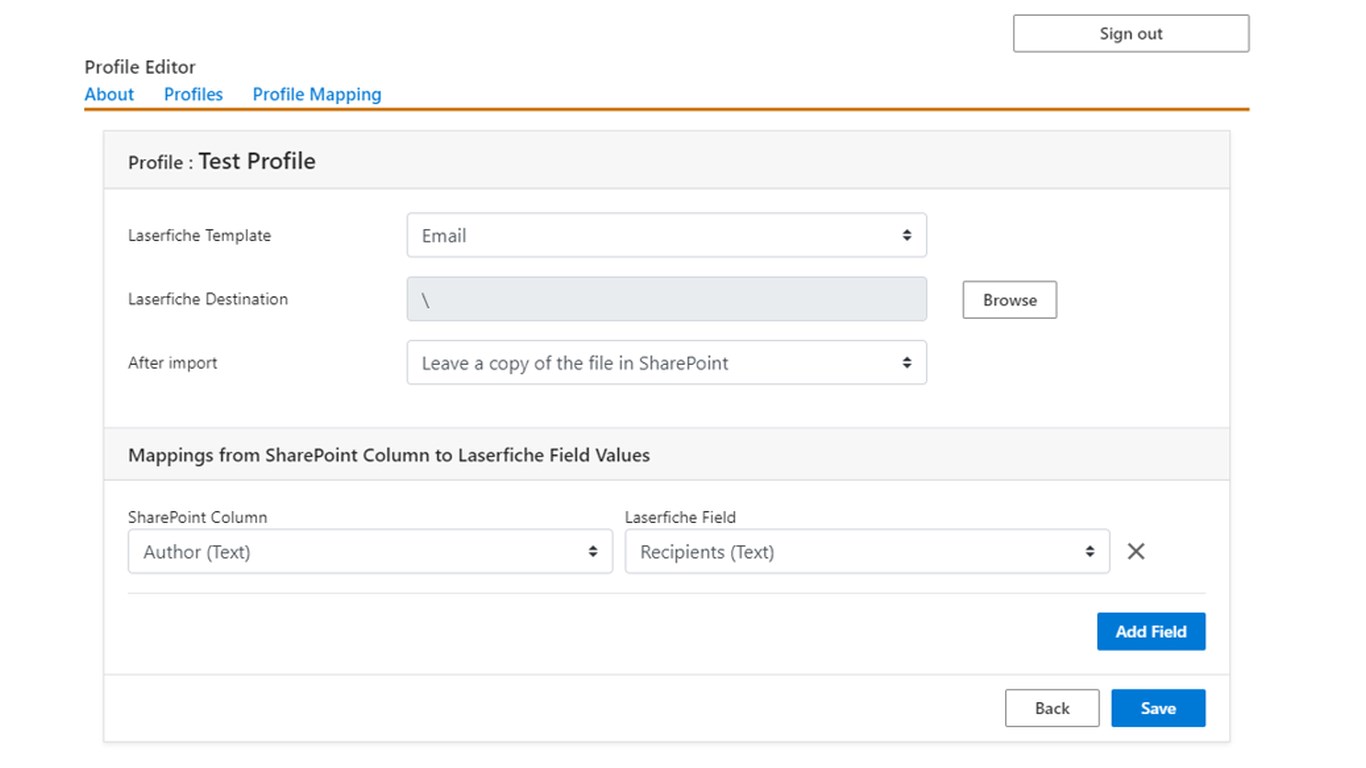This screenshot has width=1366, height=768.
Task: Click the Test Profile heading
Action: (256, 161)
